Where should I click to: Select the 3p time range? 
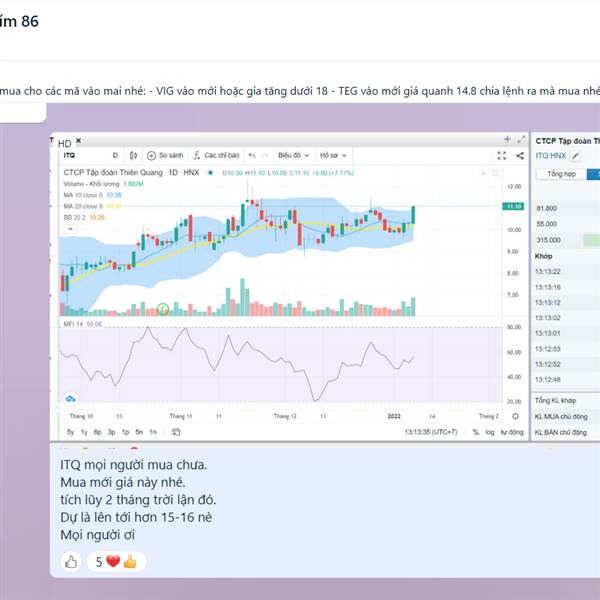111,432
